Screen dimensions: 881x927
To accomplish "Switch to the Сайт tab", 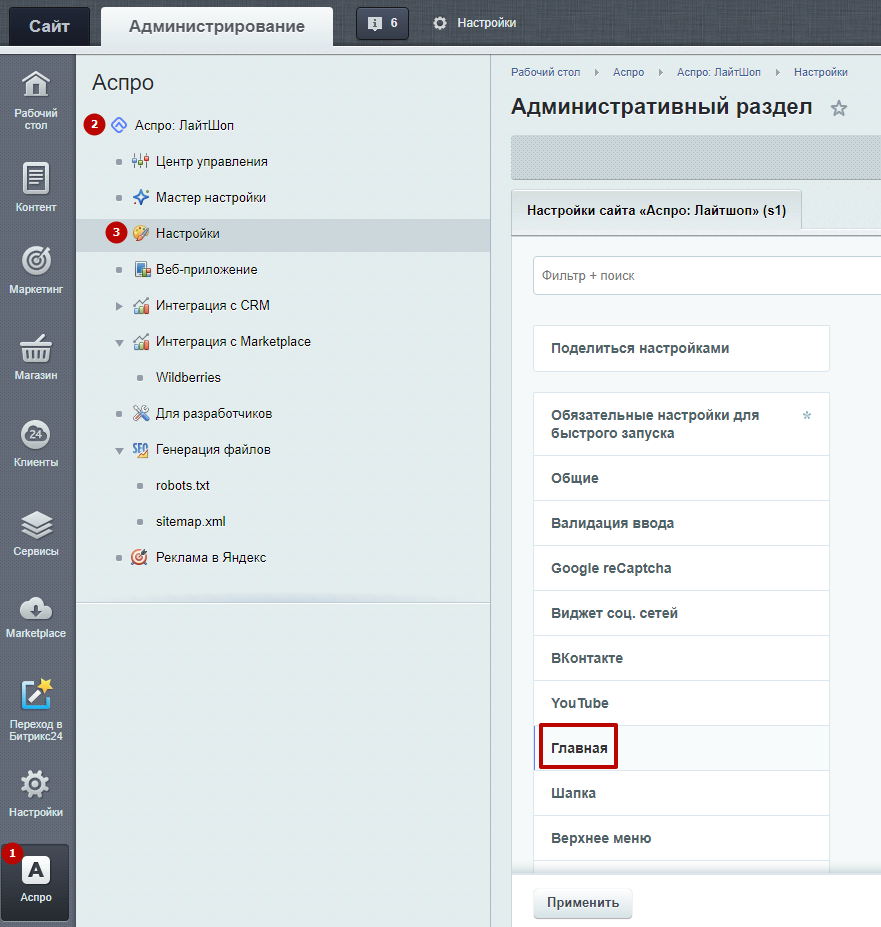I will pyautogui.click(x=49, y=26).
